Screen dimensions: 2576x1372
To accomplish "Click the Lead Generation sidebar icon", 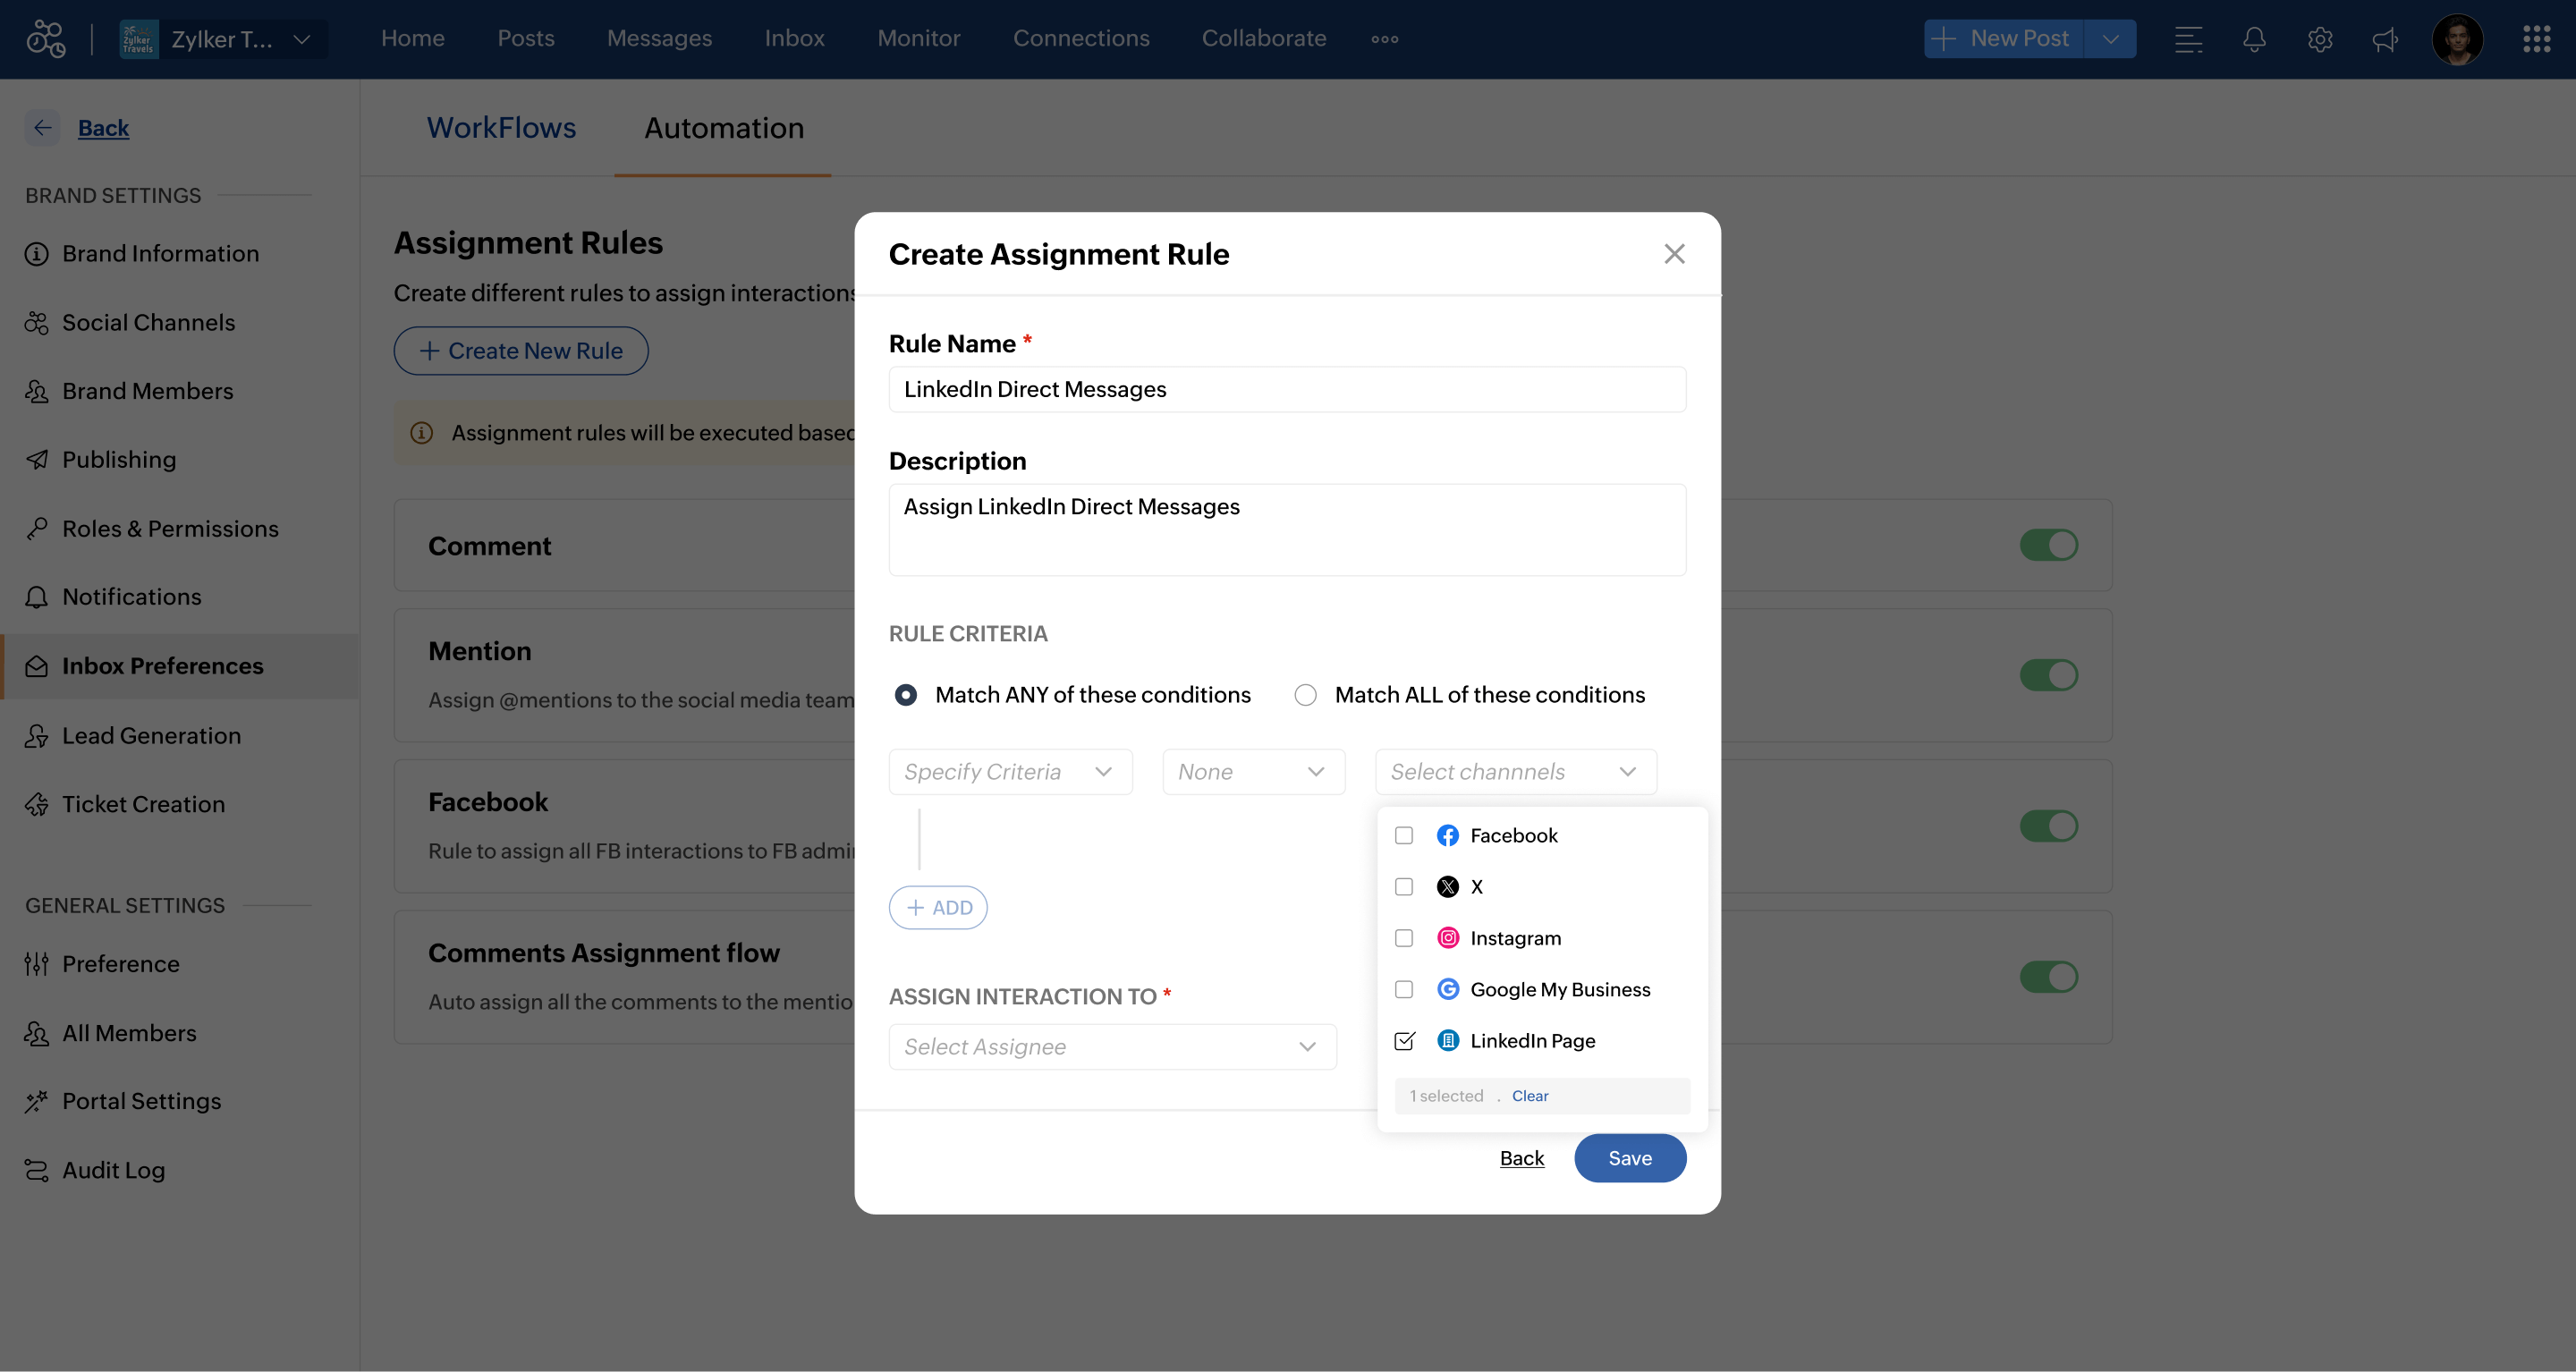I will click(38, 734).
